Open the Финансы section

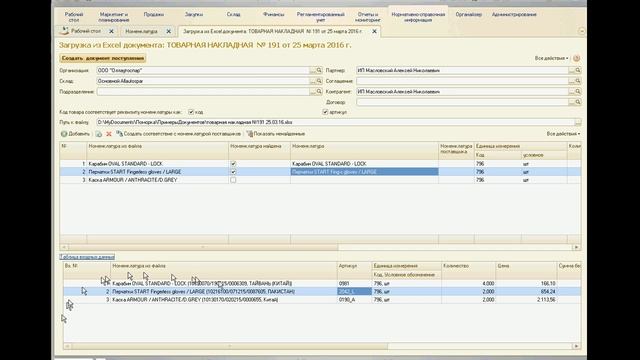click(x=273, y=14)
